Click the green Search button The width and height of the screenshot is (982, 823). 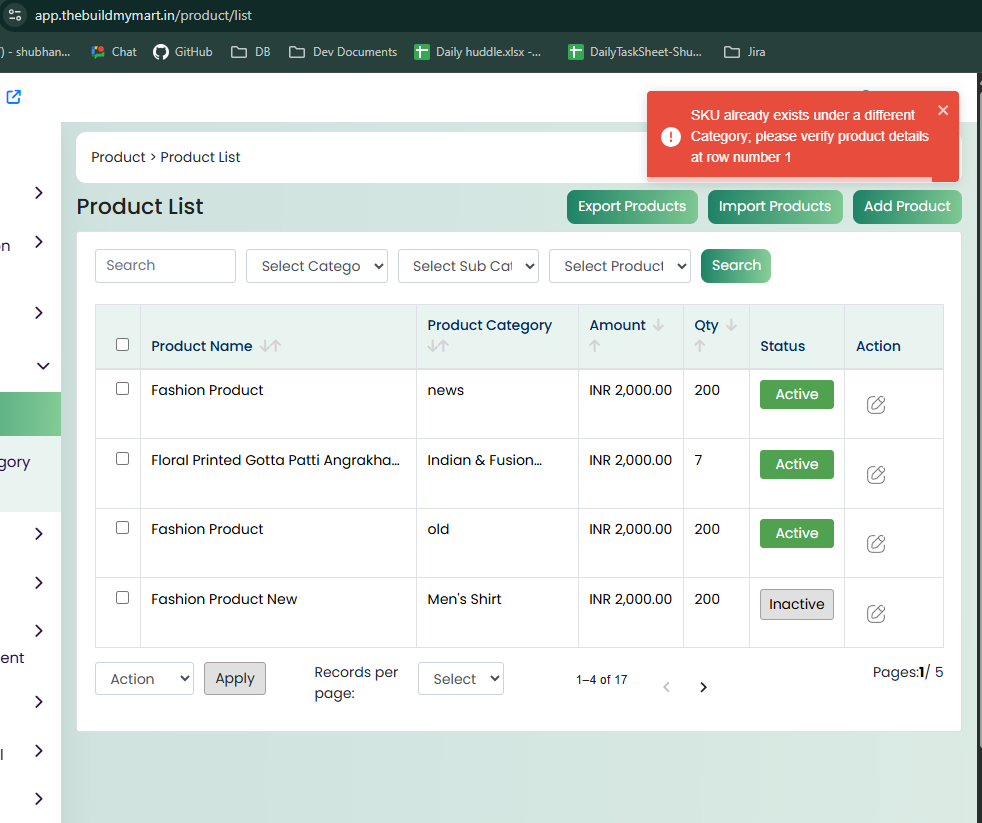pos(736,266)
